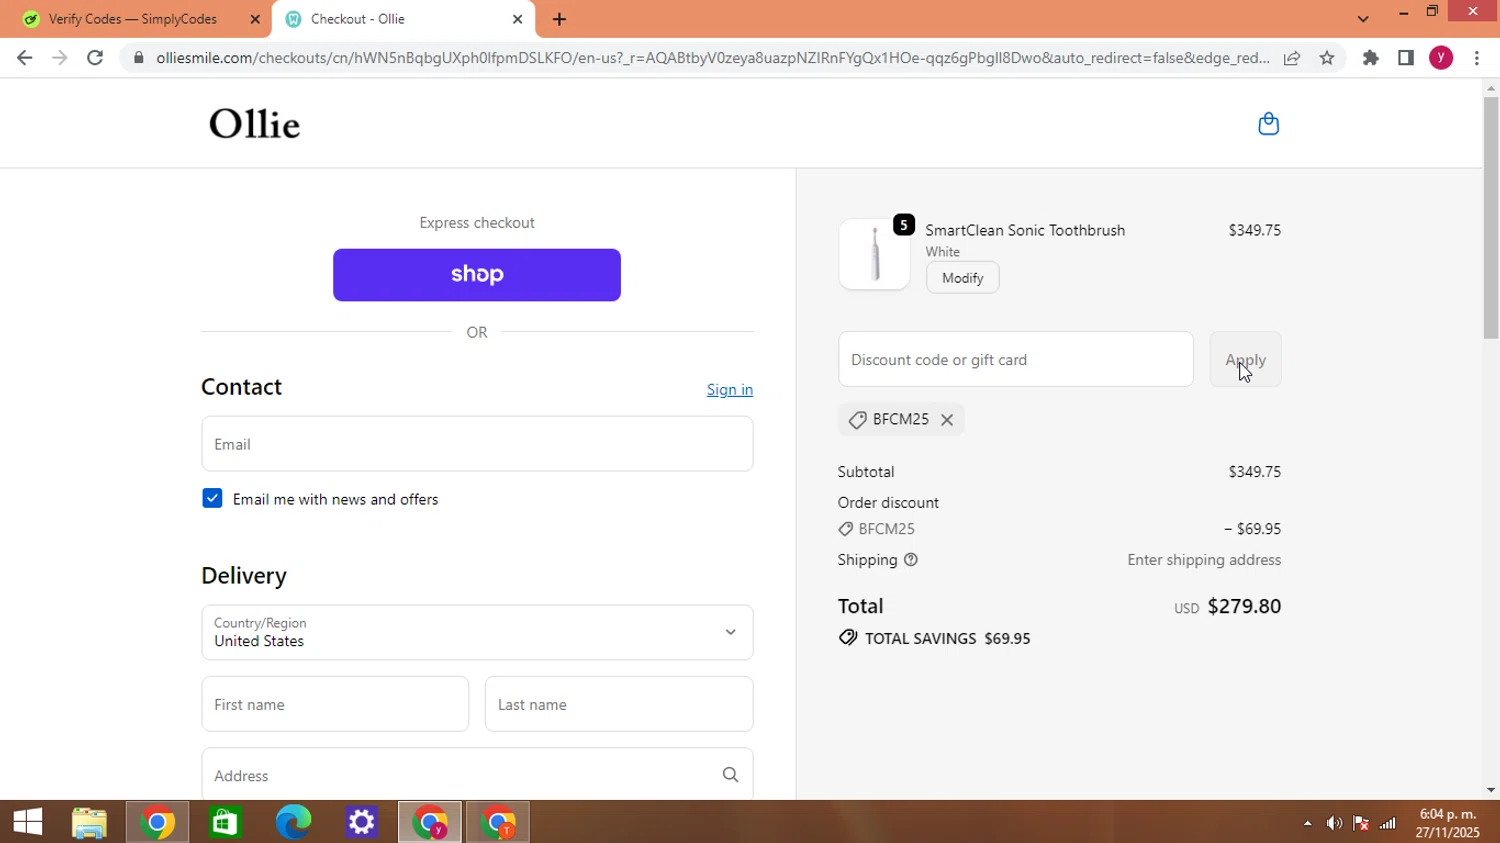Remove the BFCM25 discount code tag
The image size is (1500, 843).
click(947, 420)
